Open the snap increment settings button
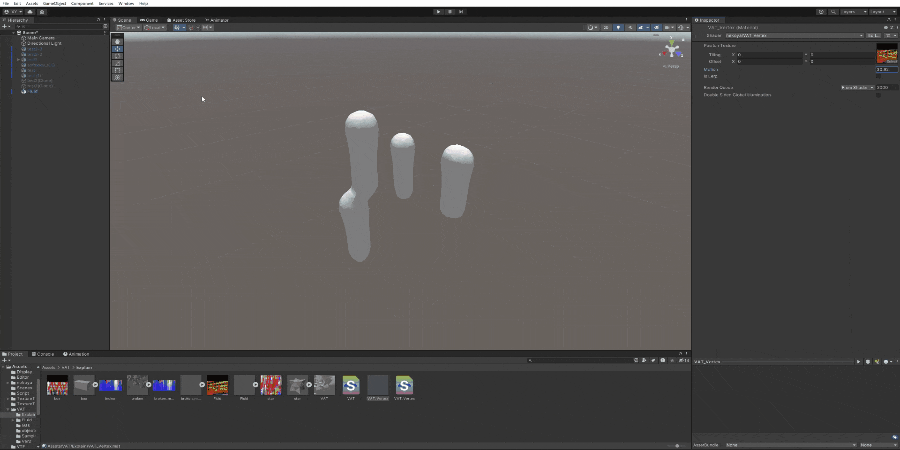The image size is (900, 450). [207, 27]
